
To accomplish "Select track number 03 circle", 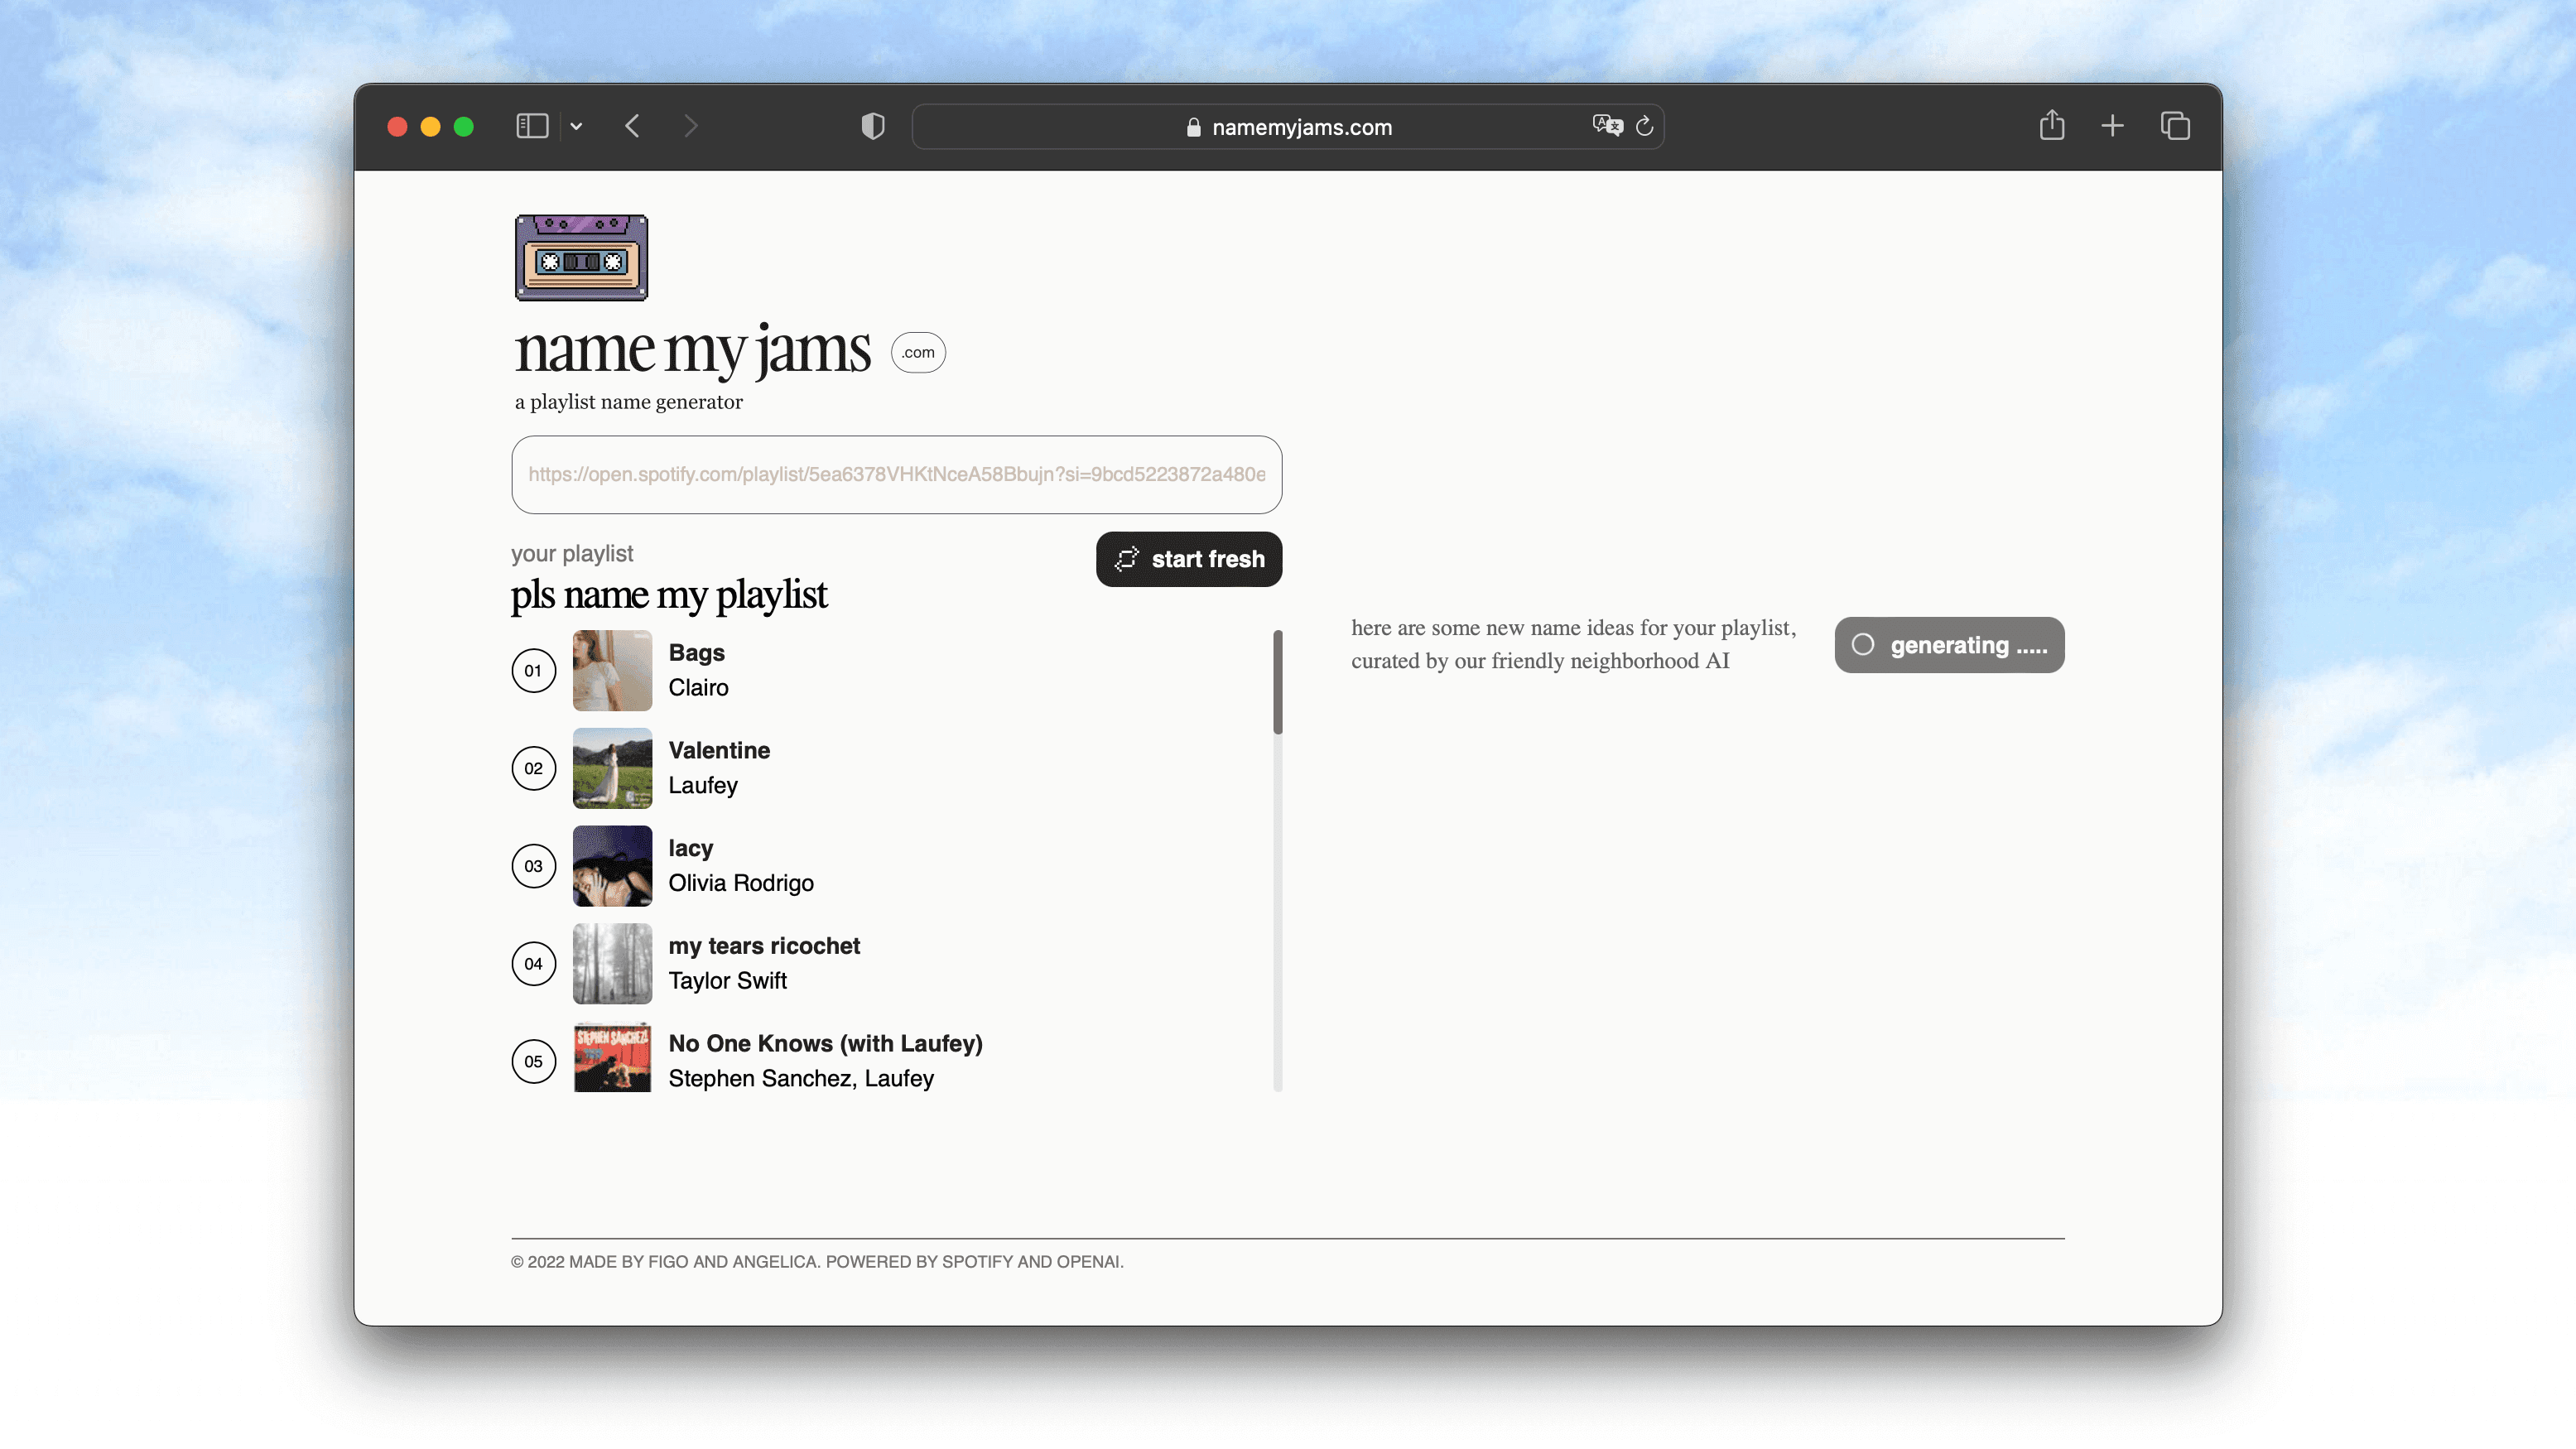I will 533,866.
